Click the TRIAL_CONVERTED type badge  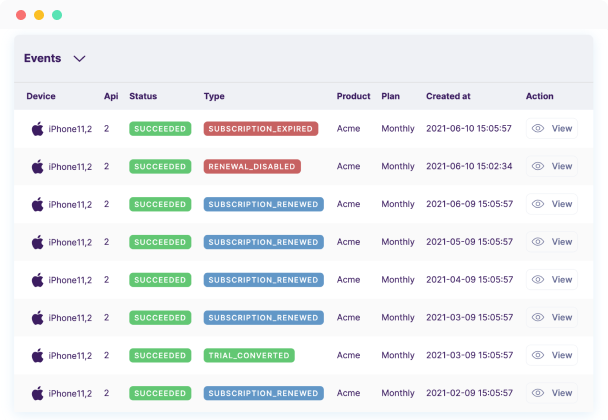[x=249, y=355]
